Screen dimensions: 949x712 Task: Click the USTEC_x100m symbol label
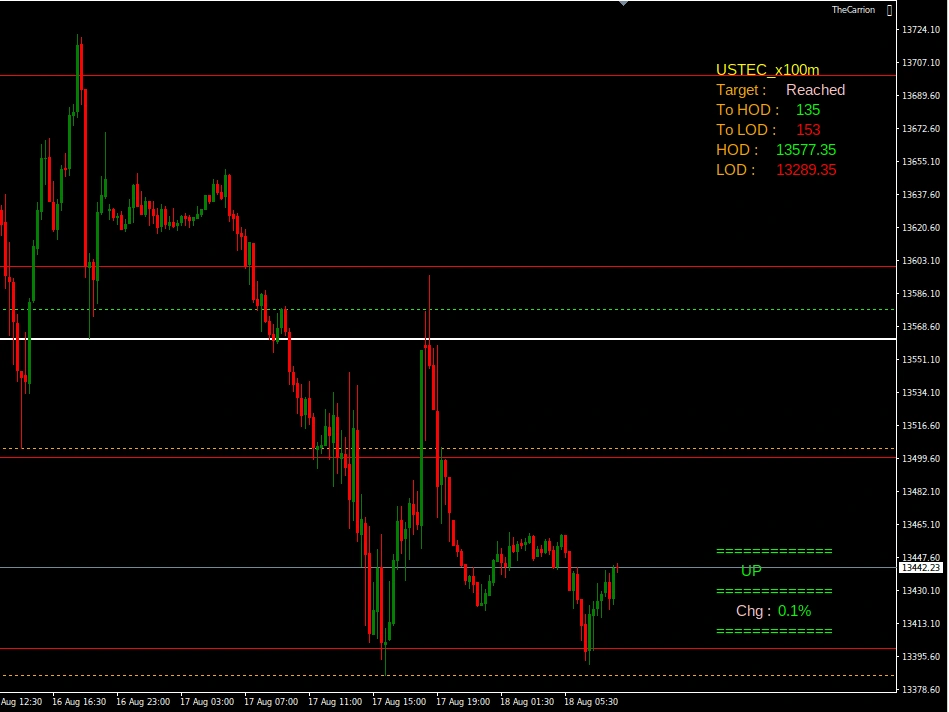767,70
